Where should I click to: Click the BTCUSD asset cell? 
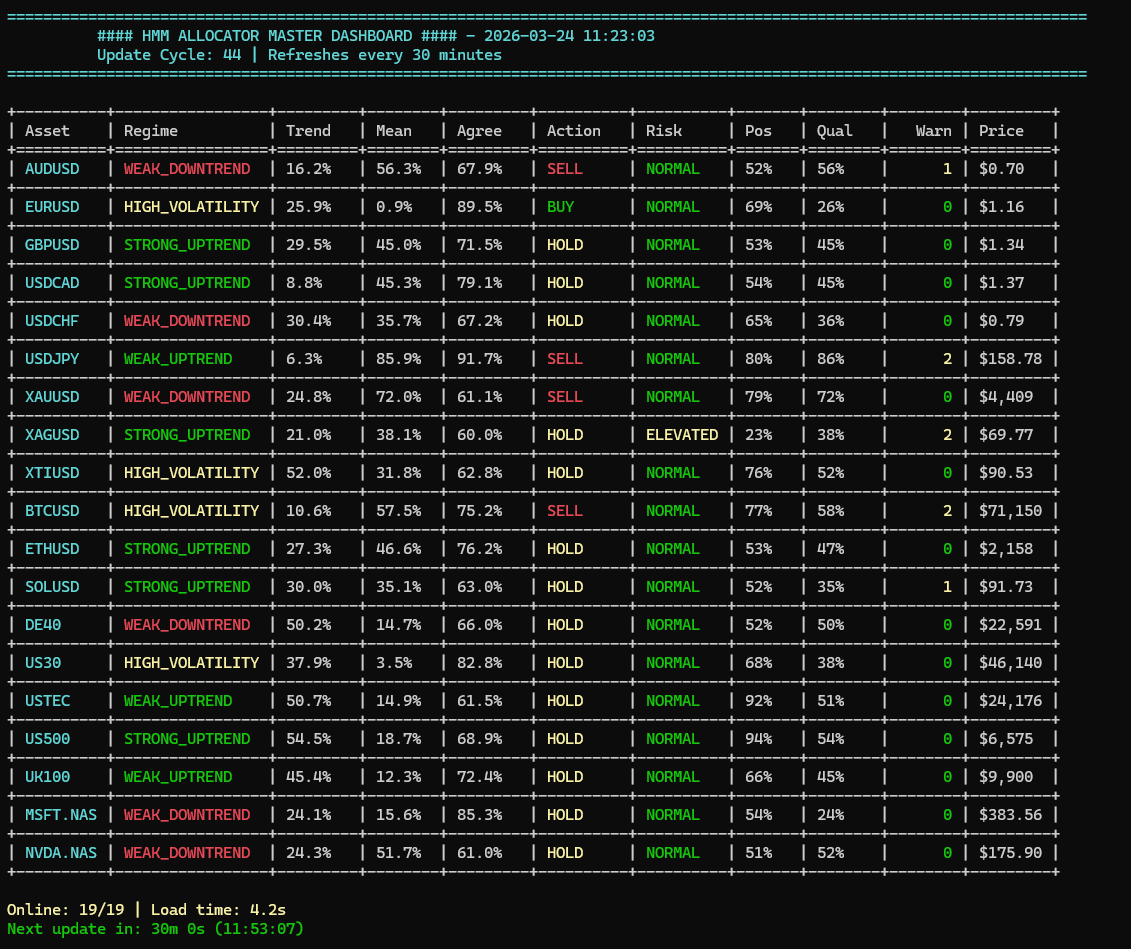(52, 511)
